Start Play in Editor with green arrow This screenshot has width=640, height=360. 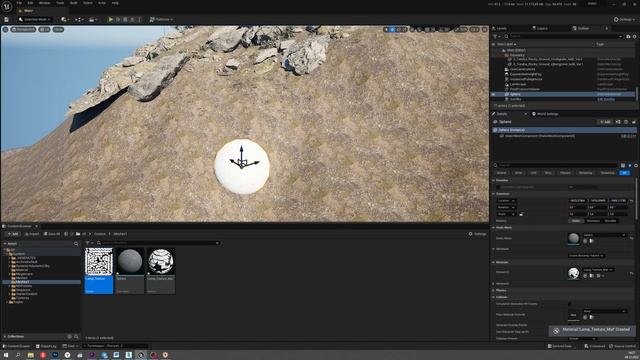(x=110, y=19)
